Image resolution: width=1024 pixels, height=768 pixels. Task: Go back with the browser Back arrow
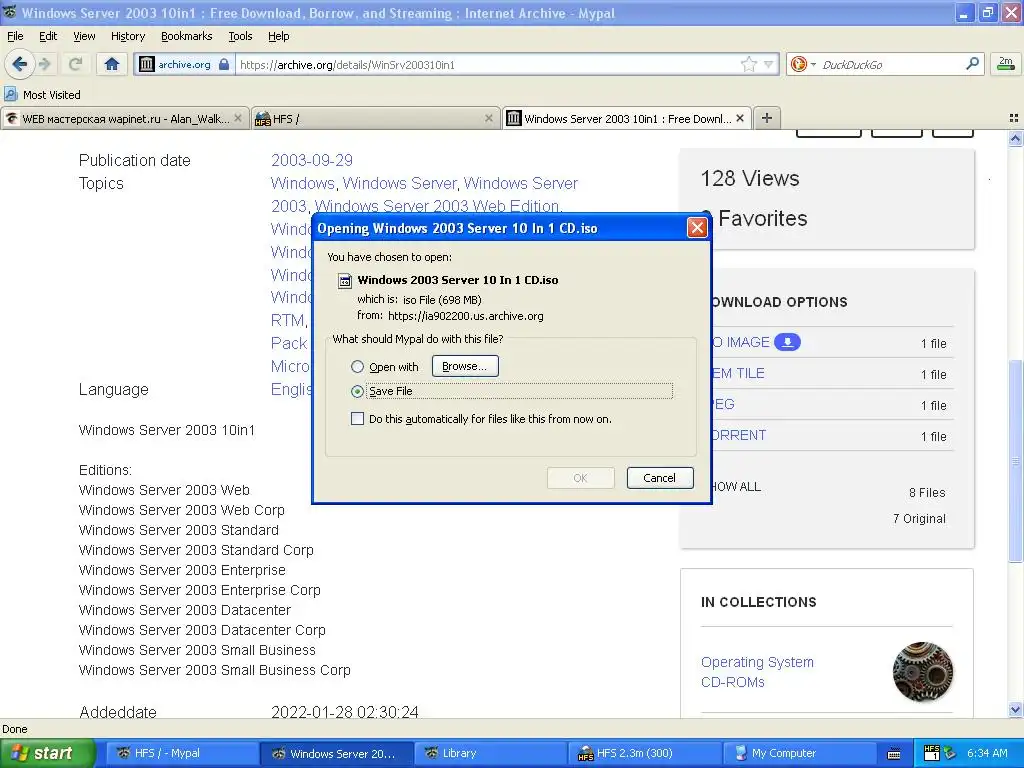(19, 64)
